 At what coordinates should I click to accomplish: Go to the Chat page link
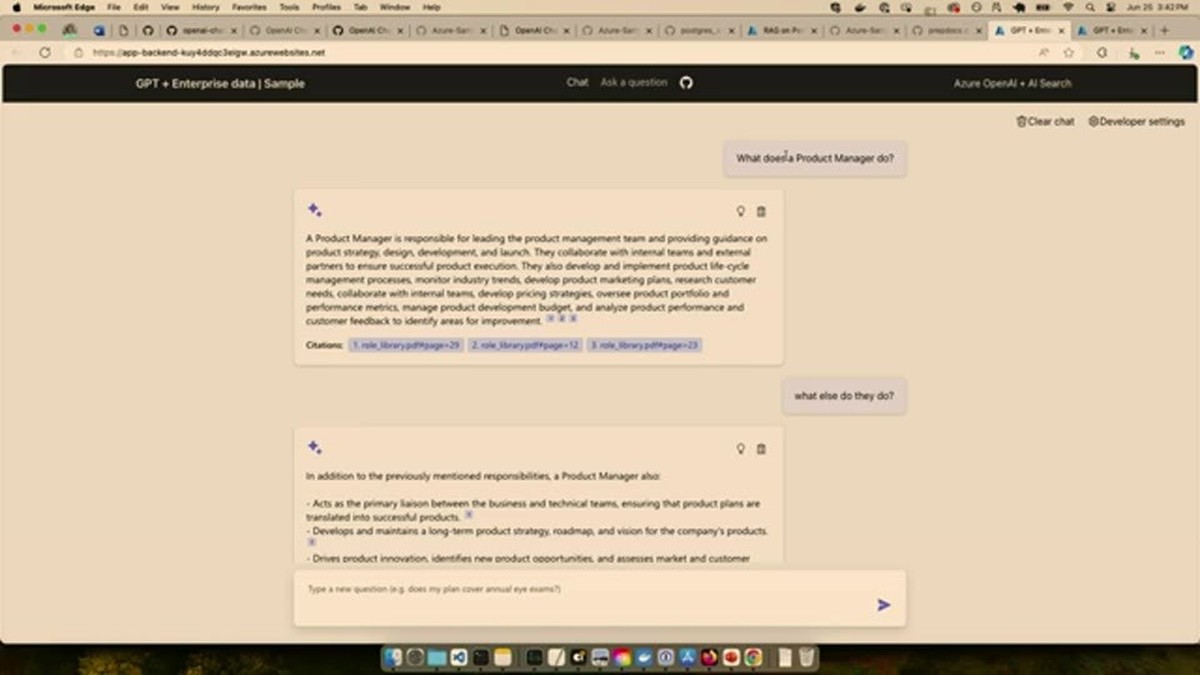pyautogui.click(x=578, y=82)
